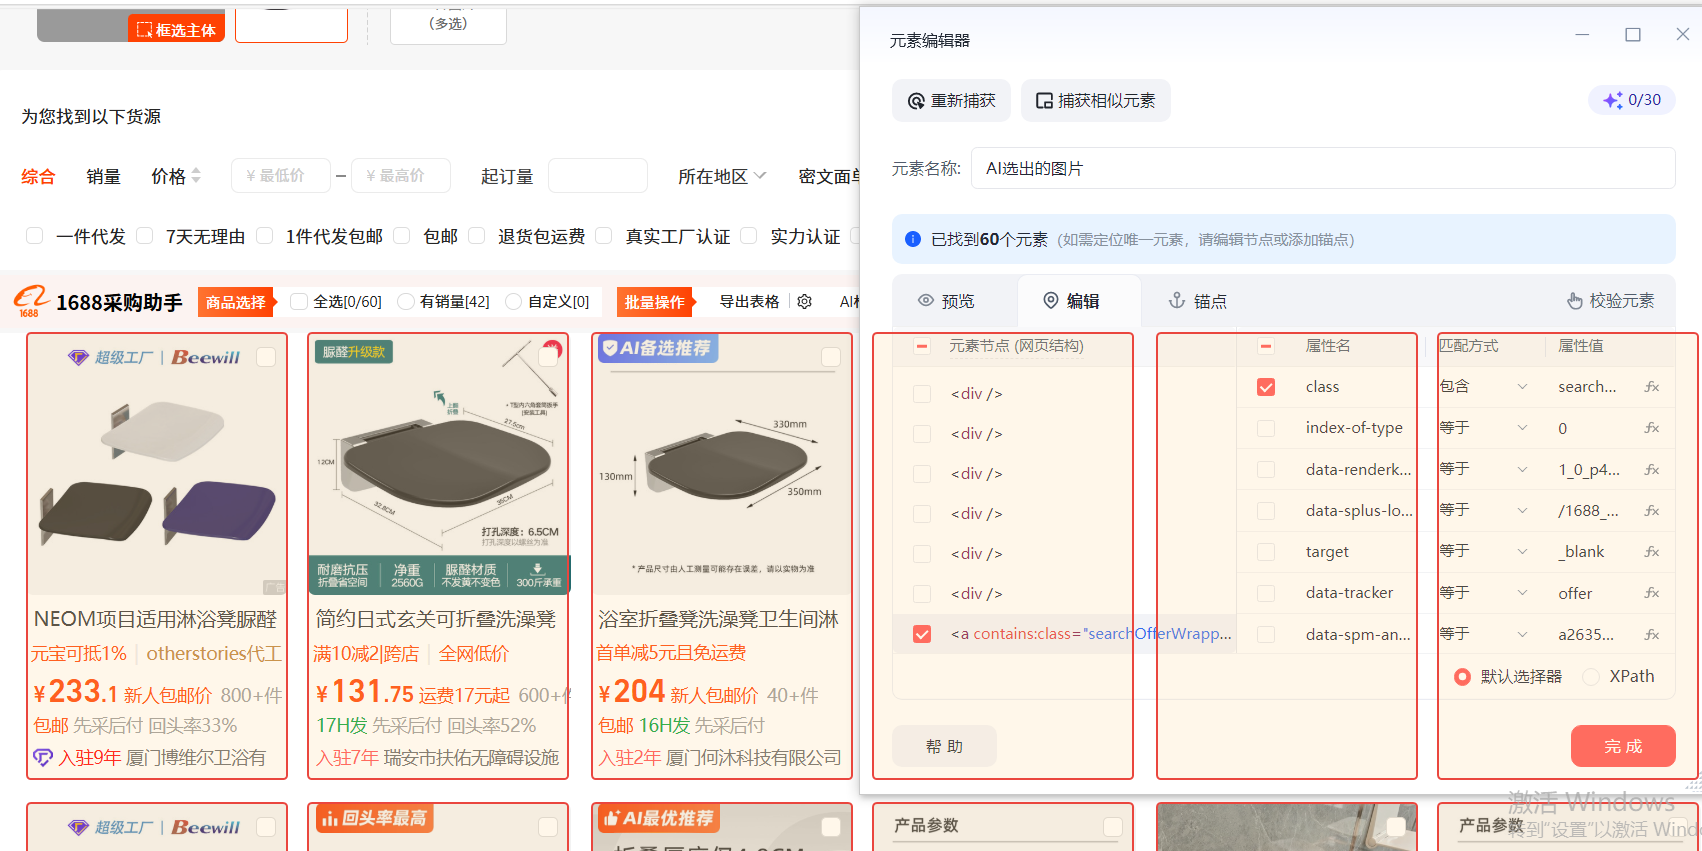The image size is (1702, 851).
Task: Click the 完成 finish button
Action: coord(1622,746)
